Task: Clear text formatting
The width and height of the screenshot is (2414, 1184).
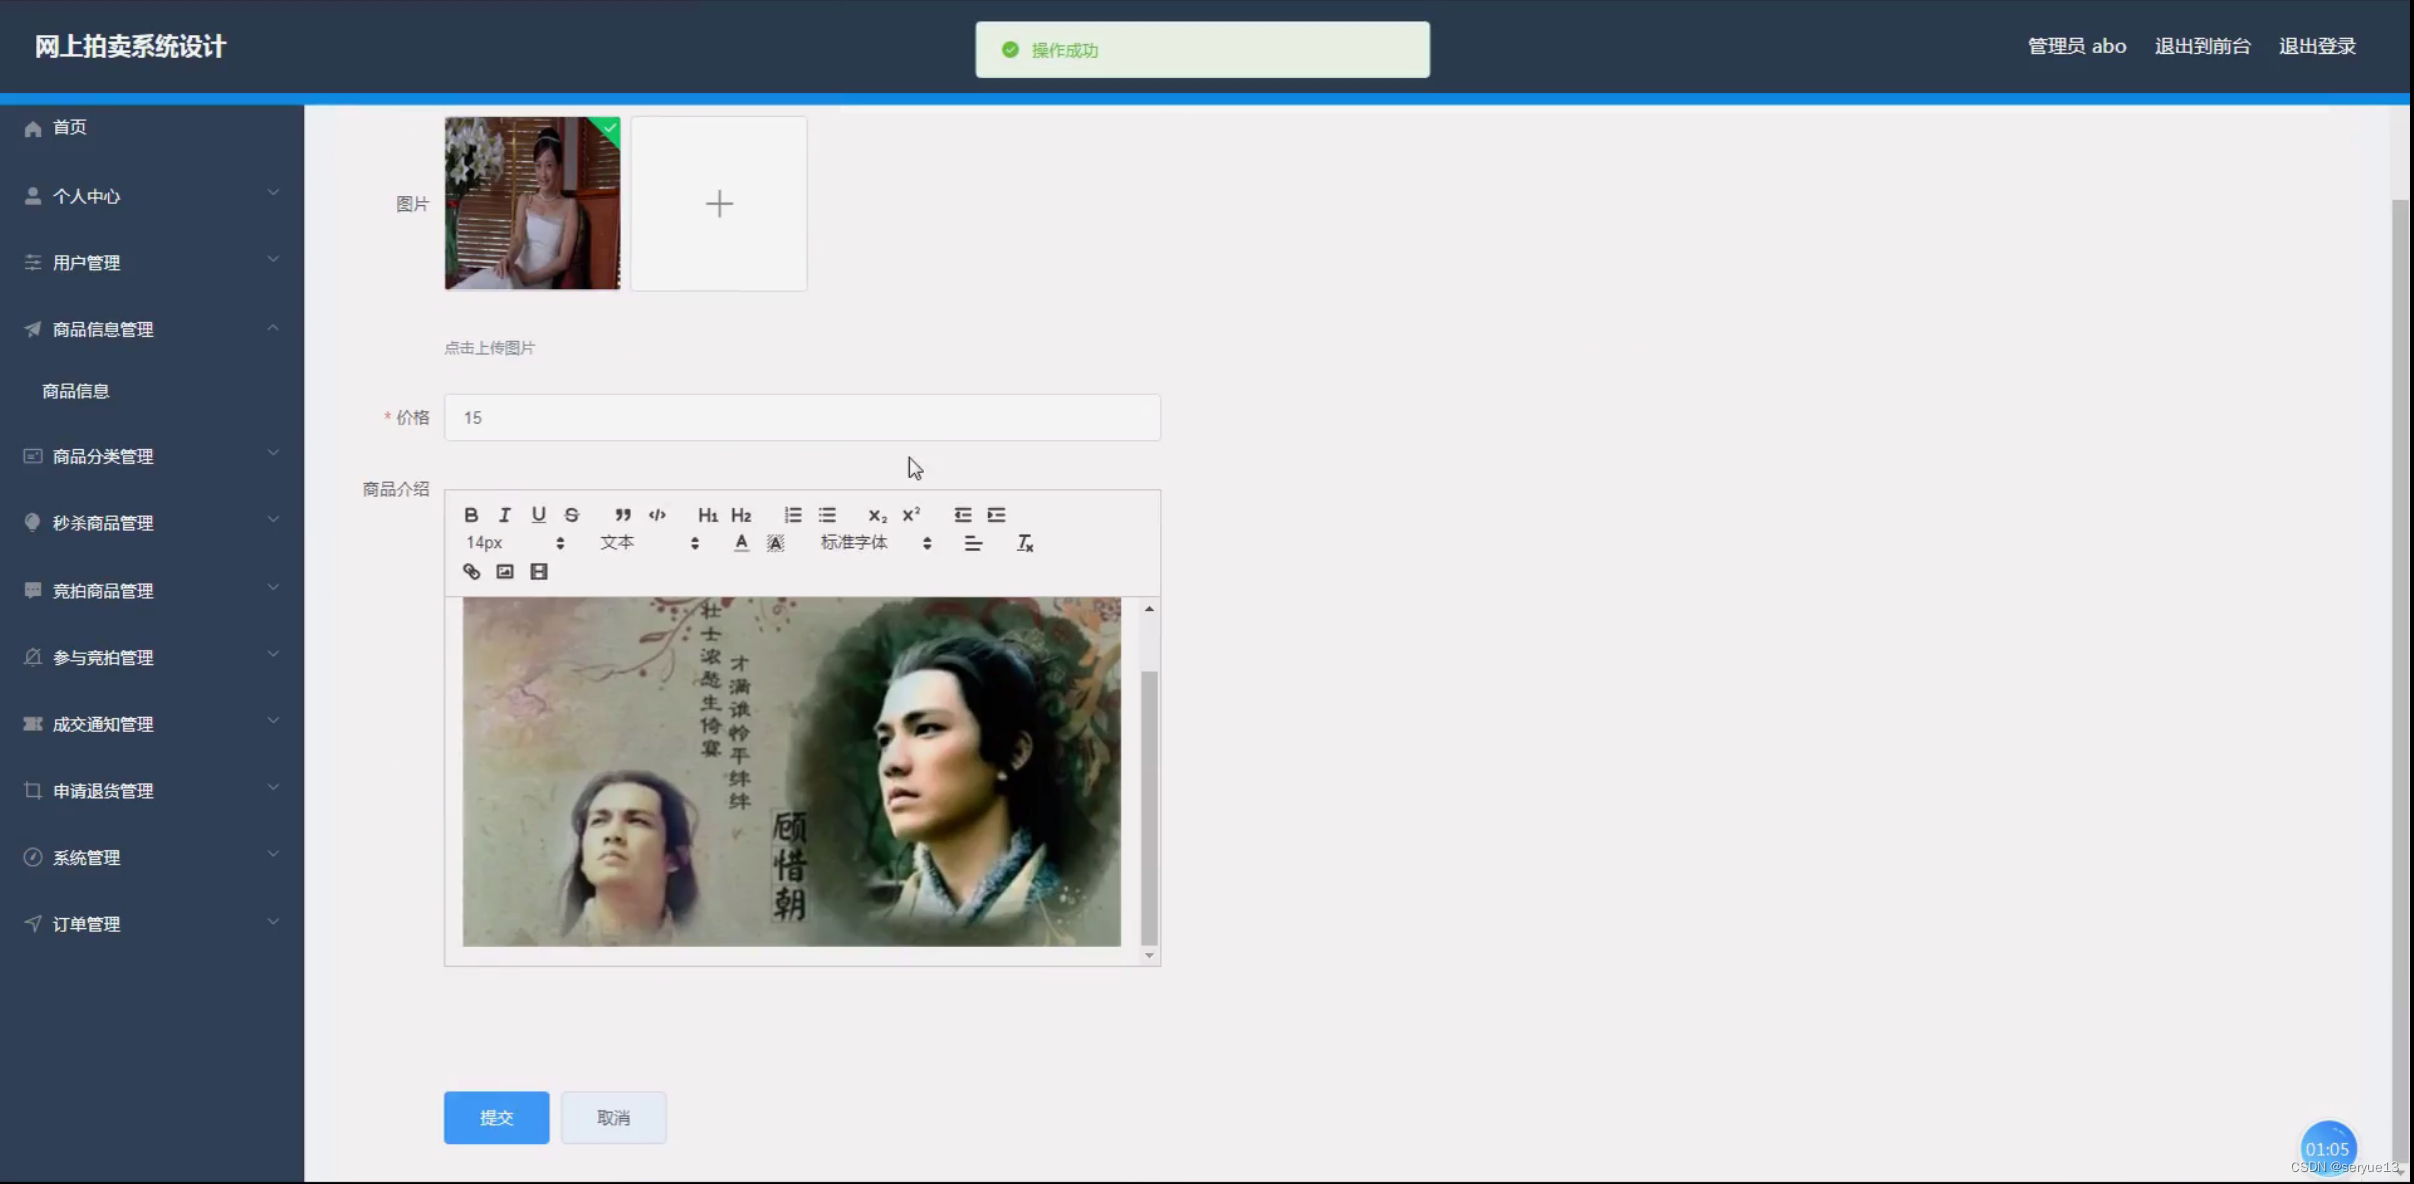Action: pyautogui.click(x=1025, y=543)
